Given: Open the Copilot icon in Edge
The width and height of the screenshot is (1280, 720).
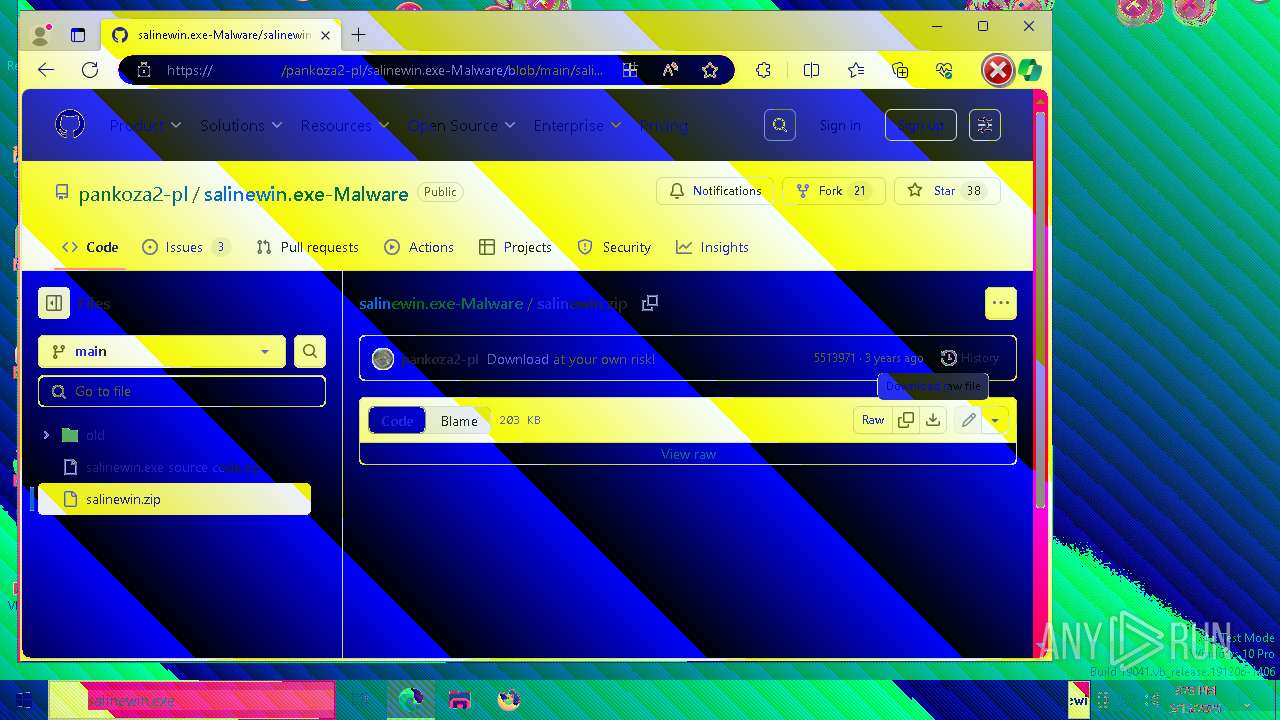Looking at the screenshot, I should coord(1030,70).
